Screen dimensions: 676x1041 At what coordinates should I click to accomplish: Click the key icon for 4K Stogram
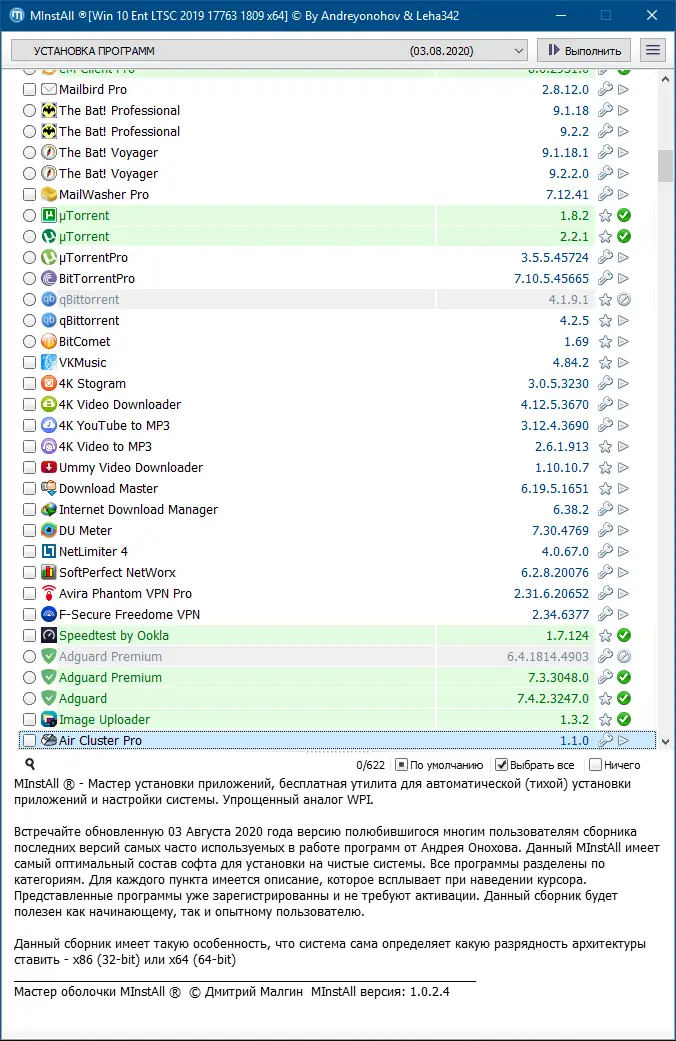(605, 383)
